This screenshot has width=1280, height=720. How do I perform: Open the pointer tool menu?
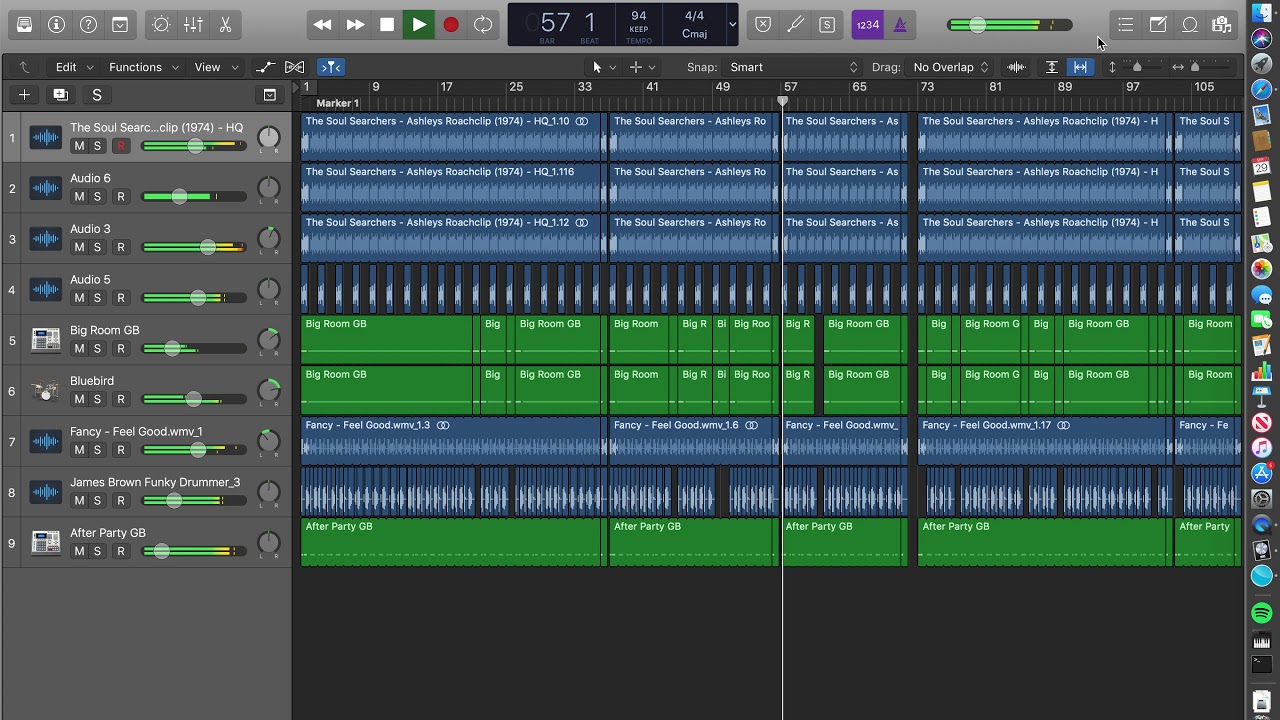pos(603,67)
